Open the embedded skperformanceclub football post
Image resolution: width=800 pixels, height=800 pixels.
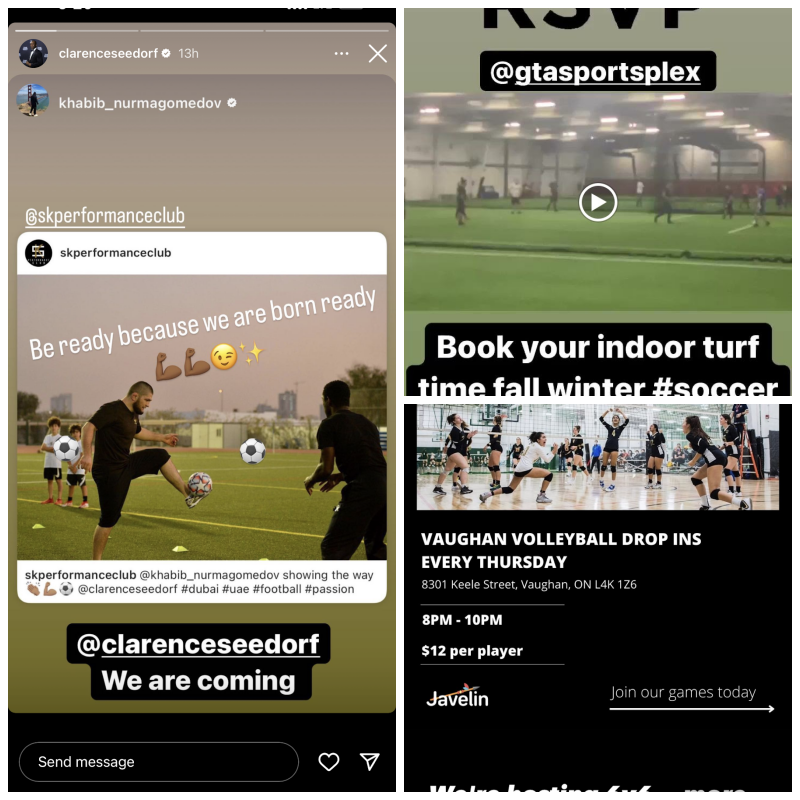pos(202,417)
